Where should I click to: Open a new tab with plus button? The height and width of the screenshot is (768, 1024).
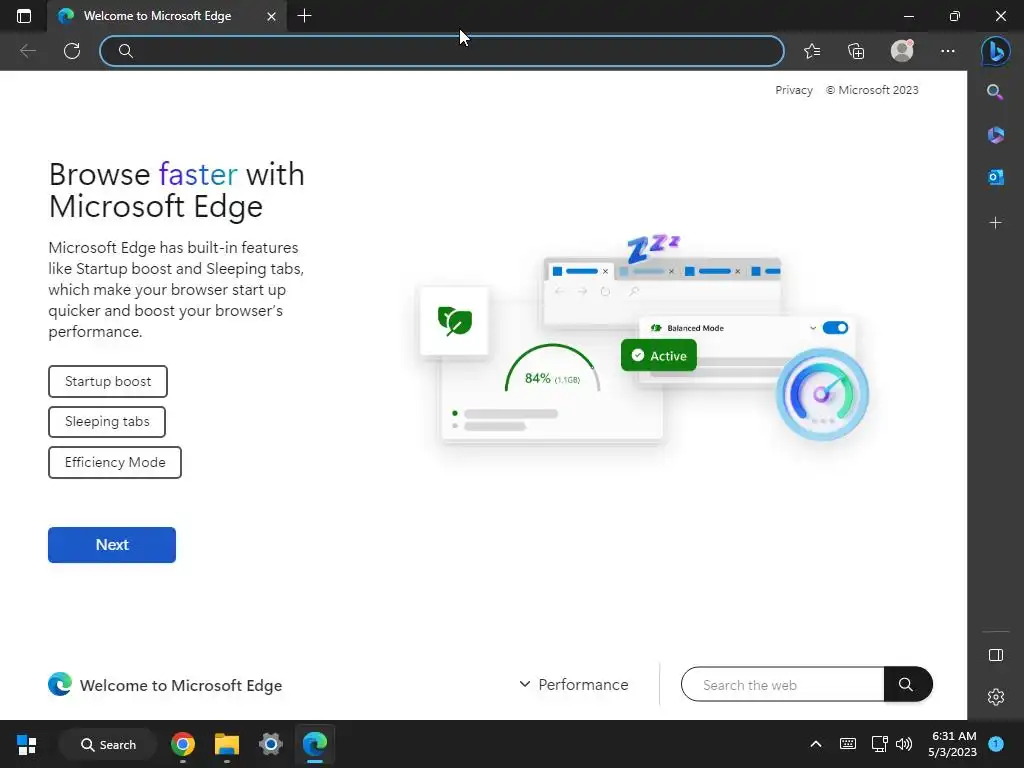click(304, 16)
